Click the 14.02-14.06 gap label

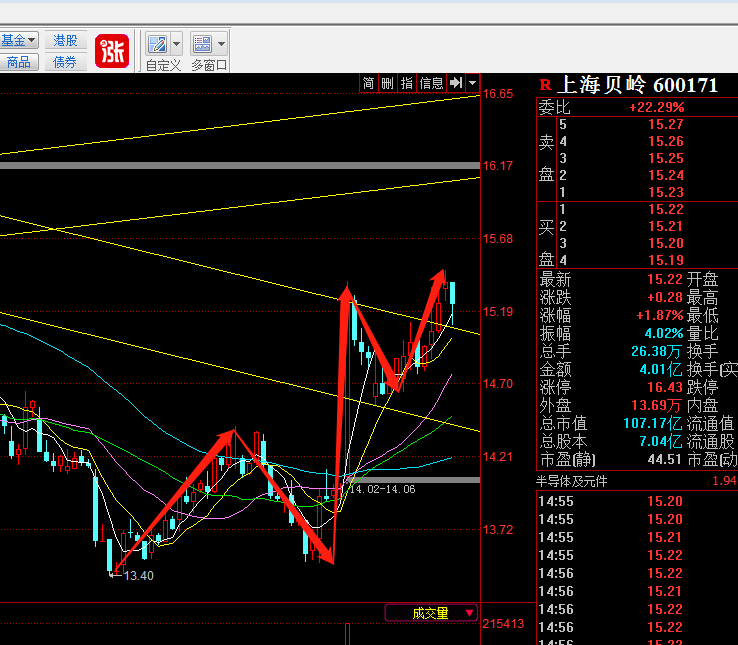pos(383,489)
